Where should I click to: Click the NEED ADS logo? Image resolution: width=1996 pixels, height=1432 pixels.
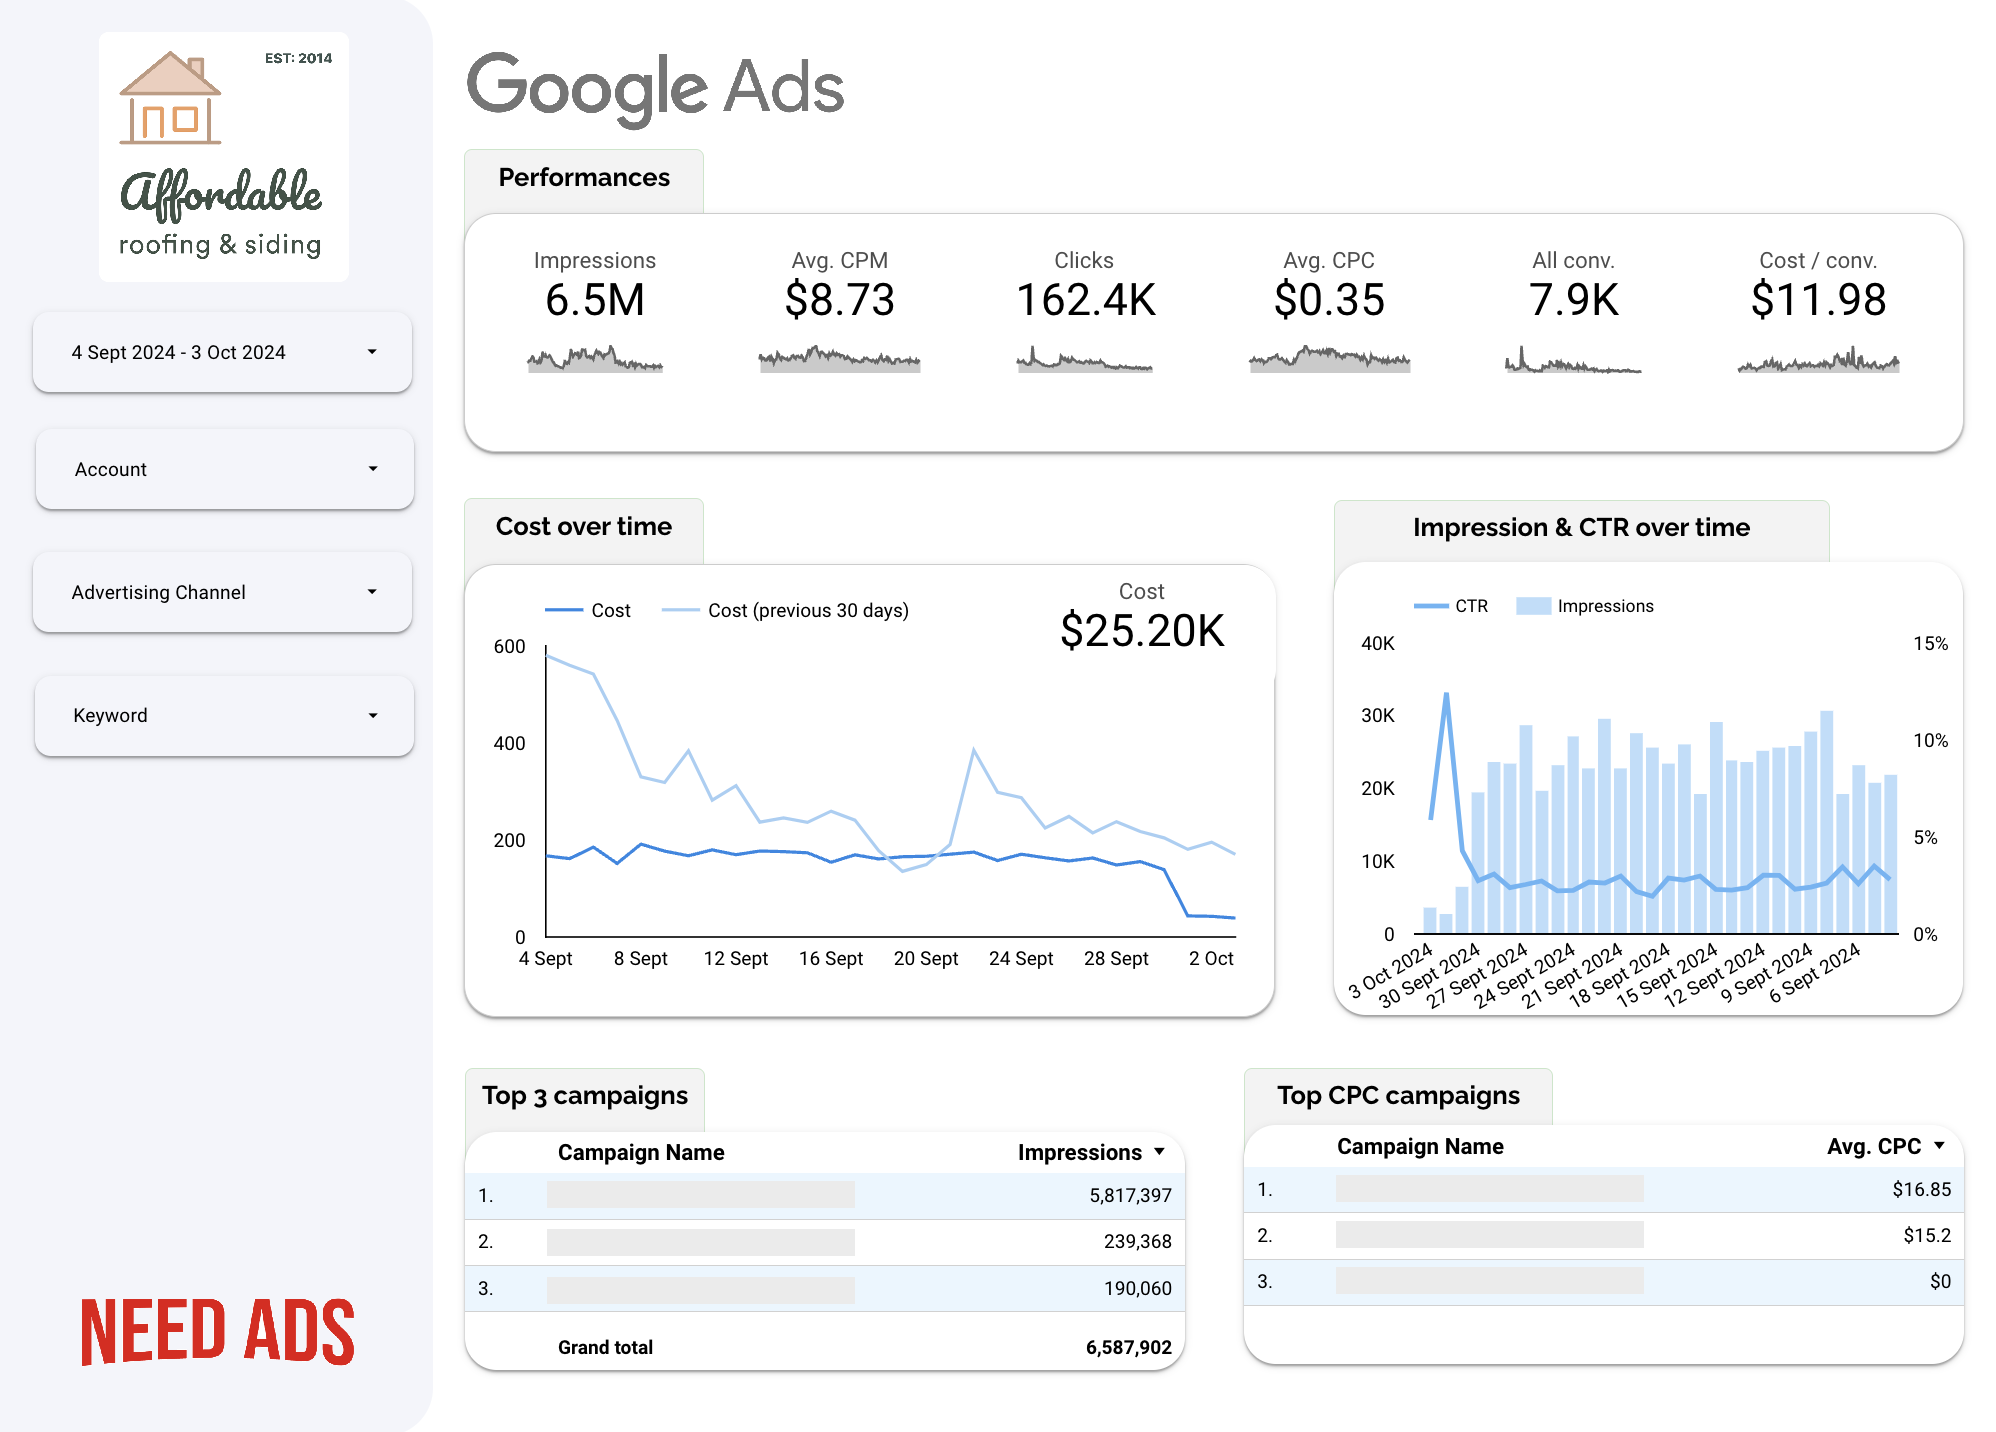[x=218, y=1332]
